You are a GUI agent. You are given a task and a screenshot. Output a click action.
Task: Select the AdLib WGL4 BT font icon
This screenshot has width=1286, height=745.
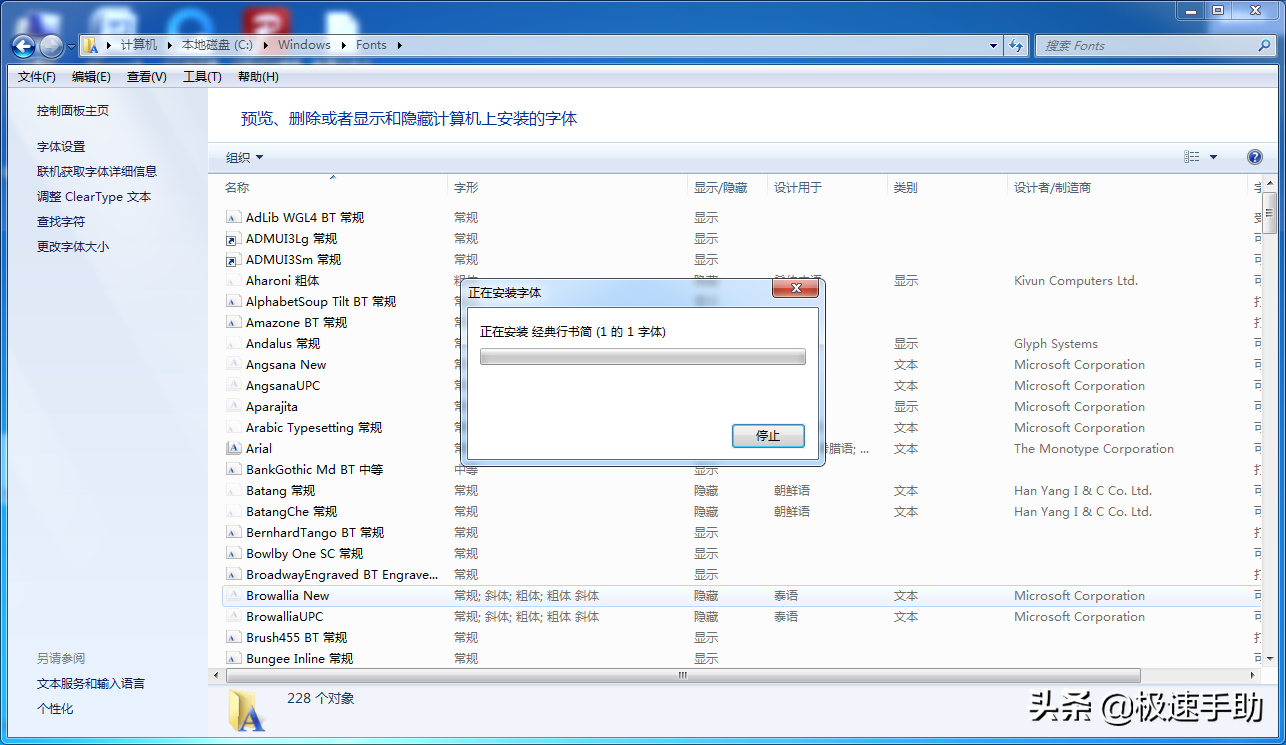pos(233,217)
